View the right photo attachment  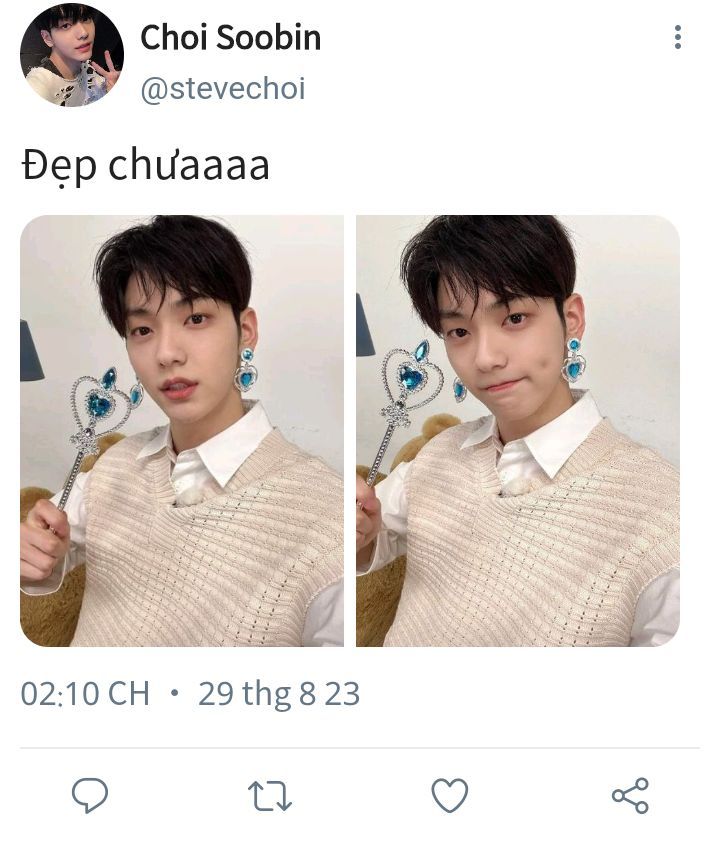[518, 431]
